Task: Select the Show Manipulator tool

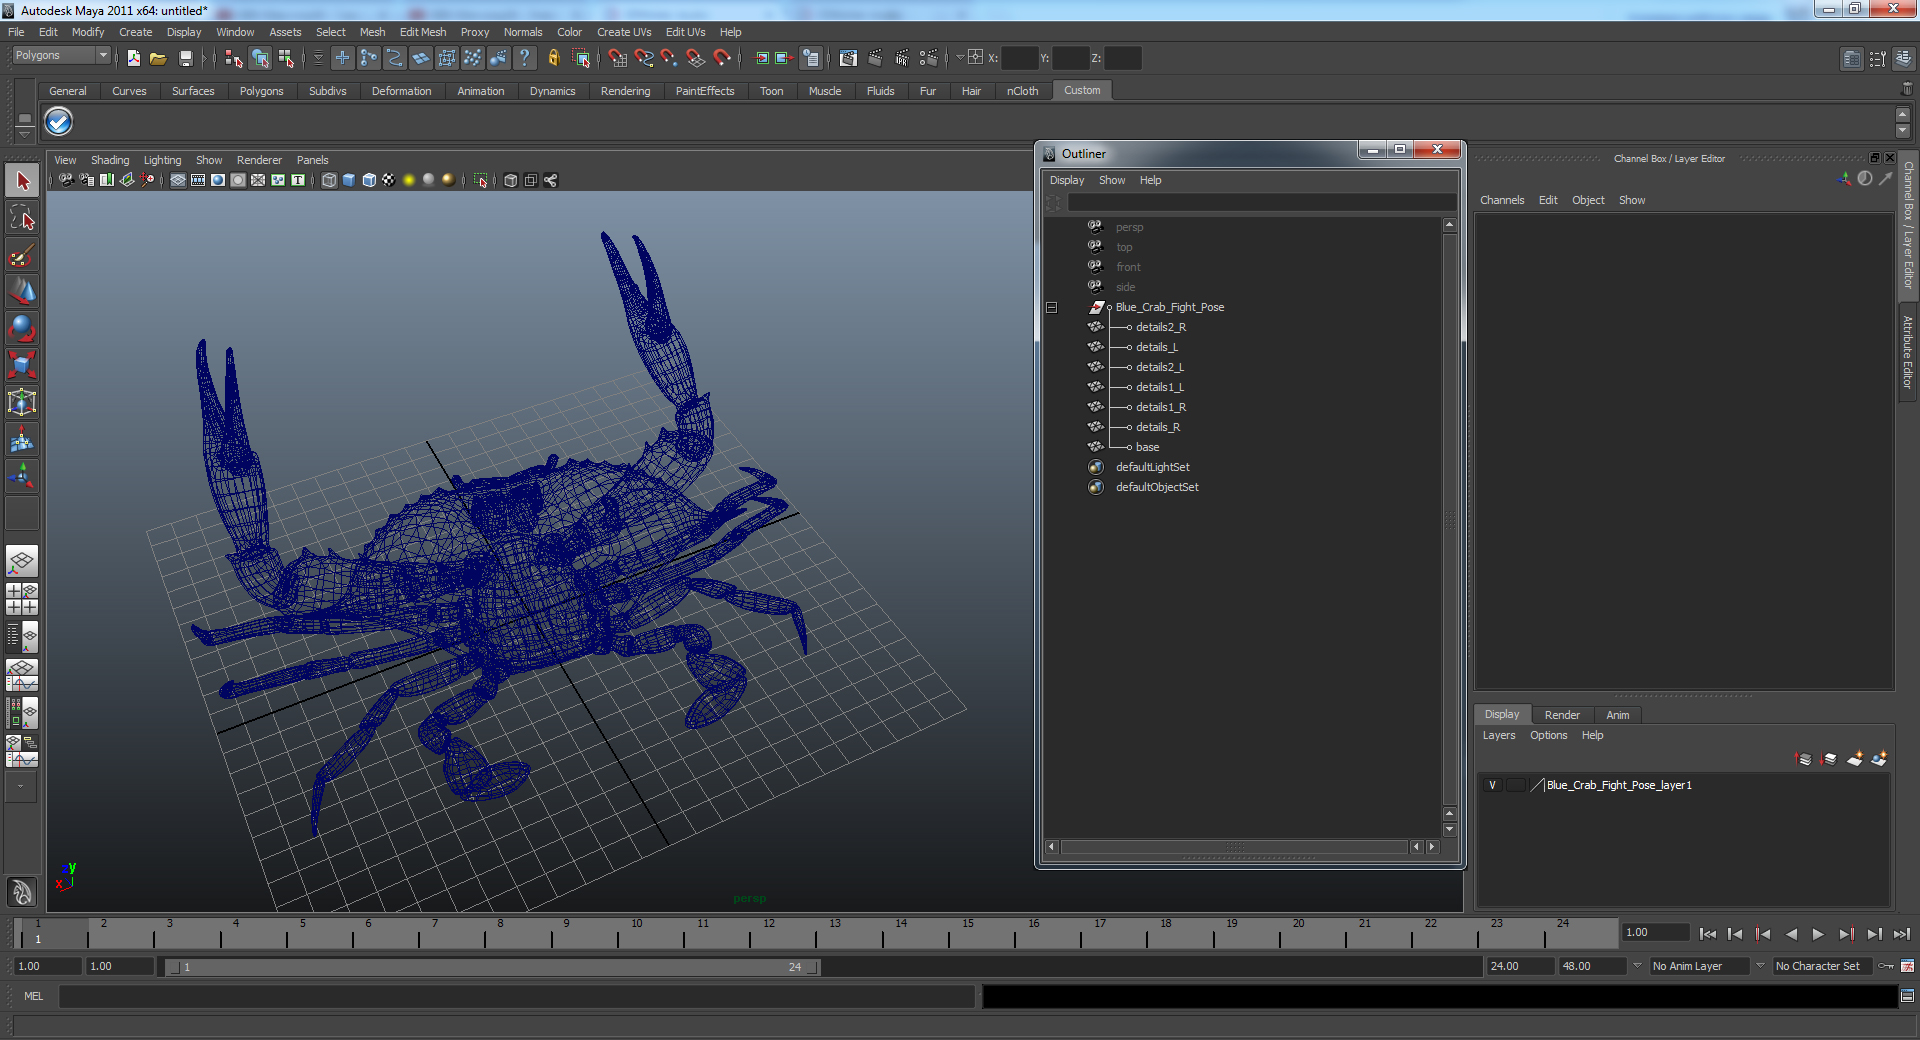Action: click(22, 476)
